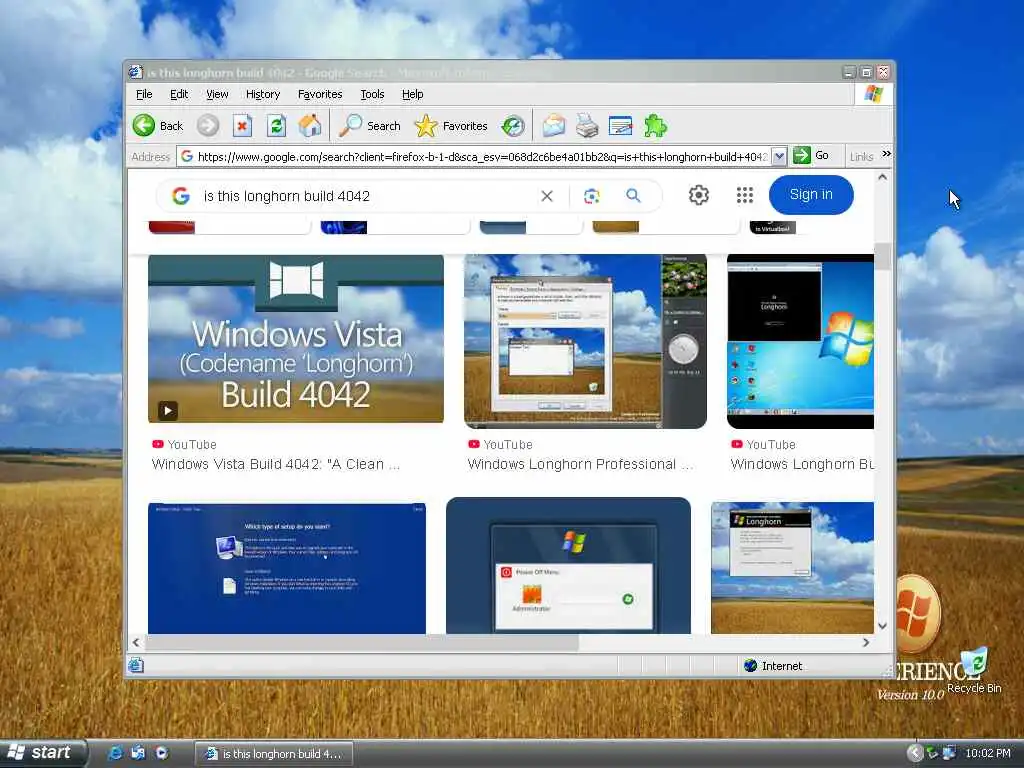
Task: Click the page icon in the status bar
Action: click(x=136, y=665)
